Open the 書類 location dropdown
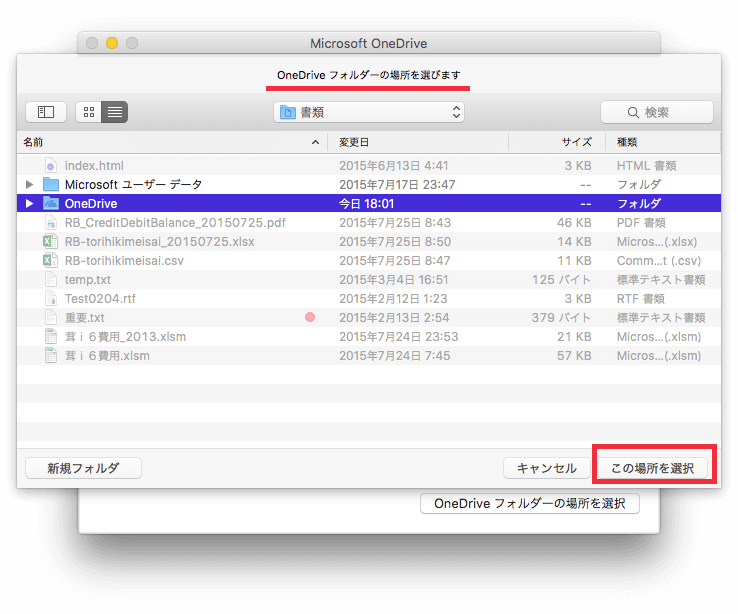738x614 pixels. (x=369, y=112)
